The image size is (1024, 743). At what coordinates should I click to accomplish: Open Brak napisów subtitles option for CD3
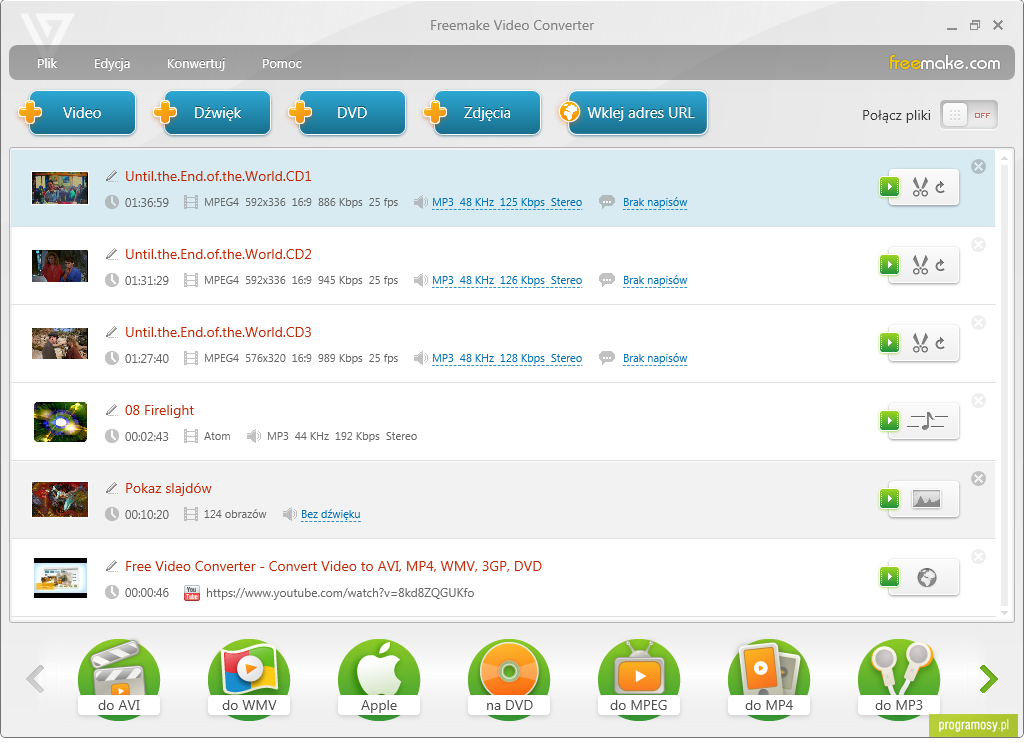click(655, 358)
